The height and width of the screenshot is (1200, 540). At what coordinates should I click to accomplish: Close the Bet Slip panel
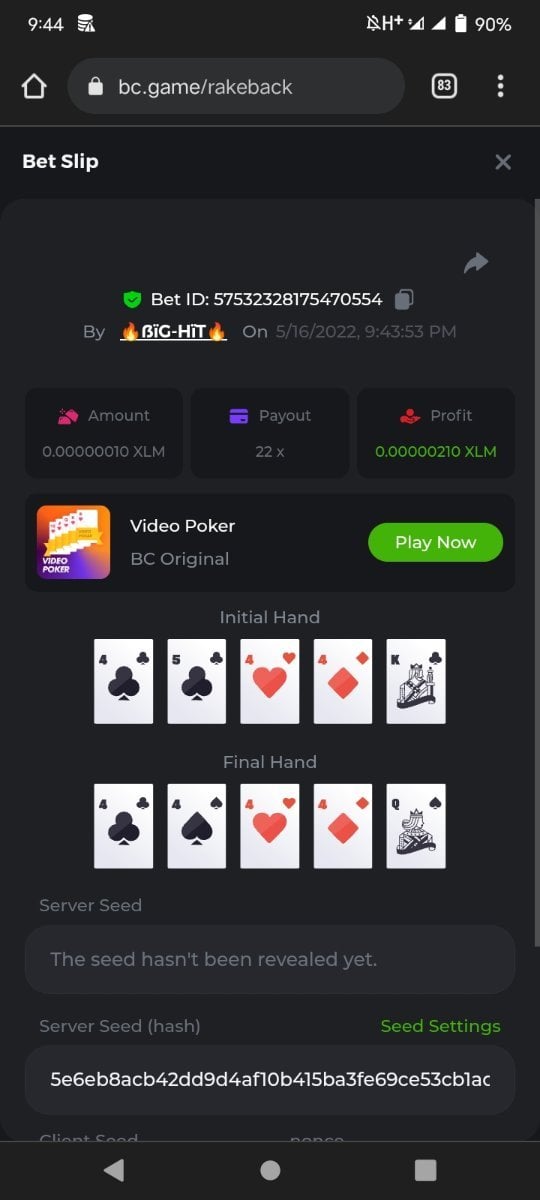pyautogui.click(x=503, y=162)
